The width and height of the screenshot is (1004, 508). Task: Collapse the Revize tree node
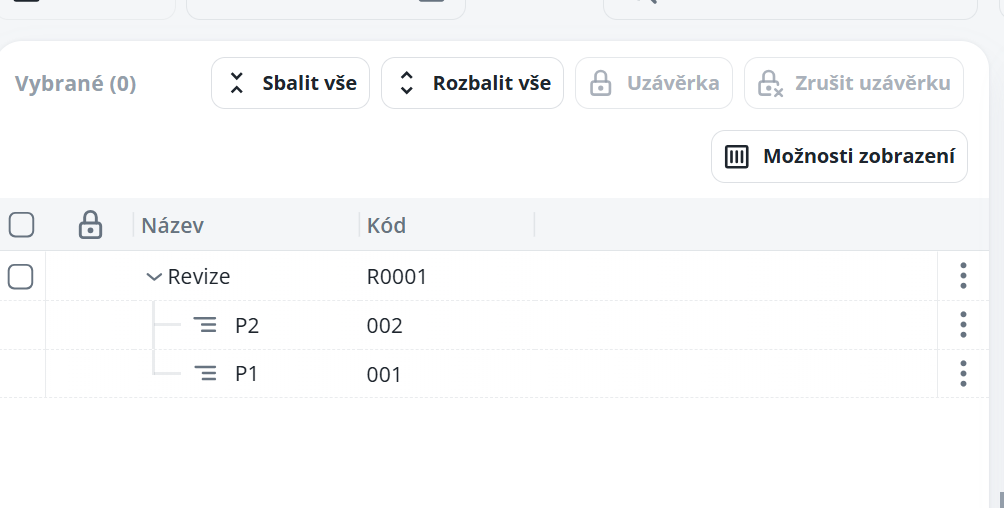(x=154, y=277)
